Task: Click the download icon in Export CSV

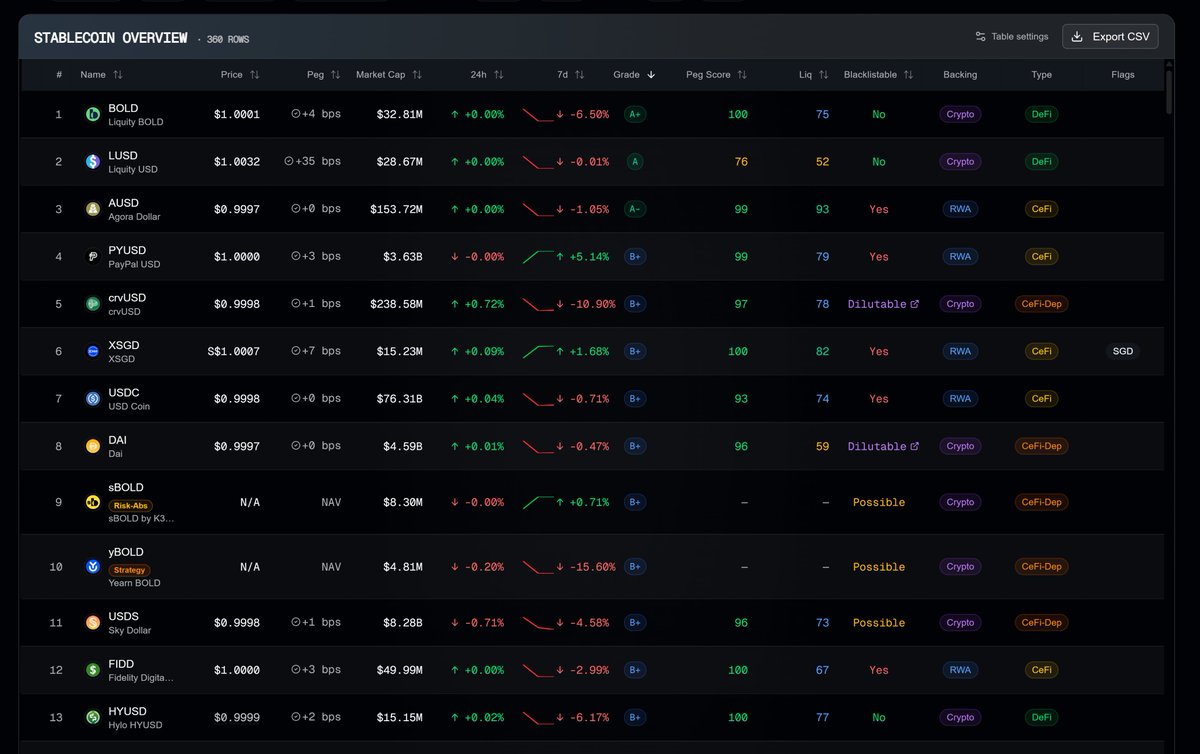Action: [x=1077, y=37]
